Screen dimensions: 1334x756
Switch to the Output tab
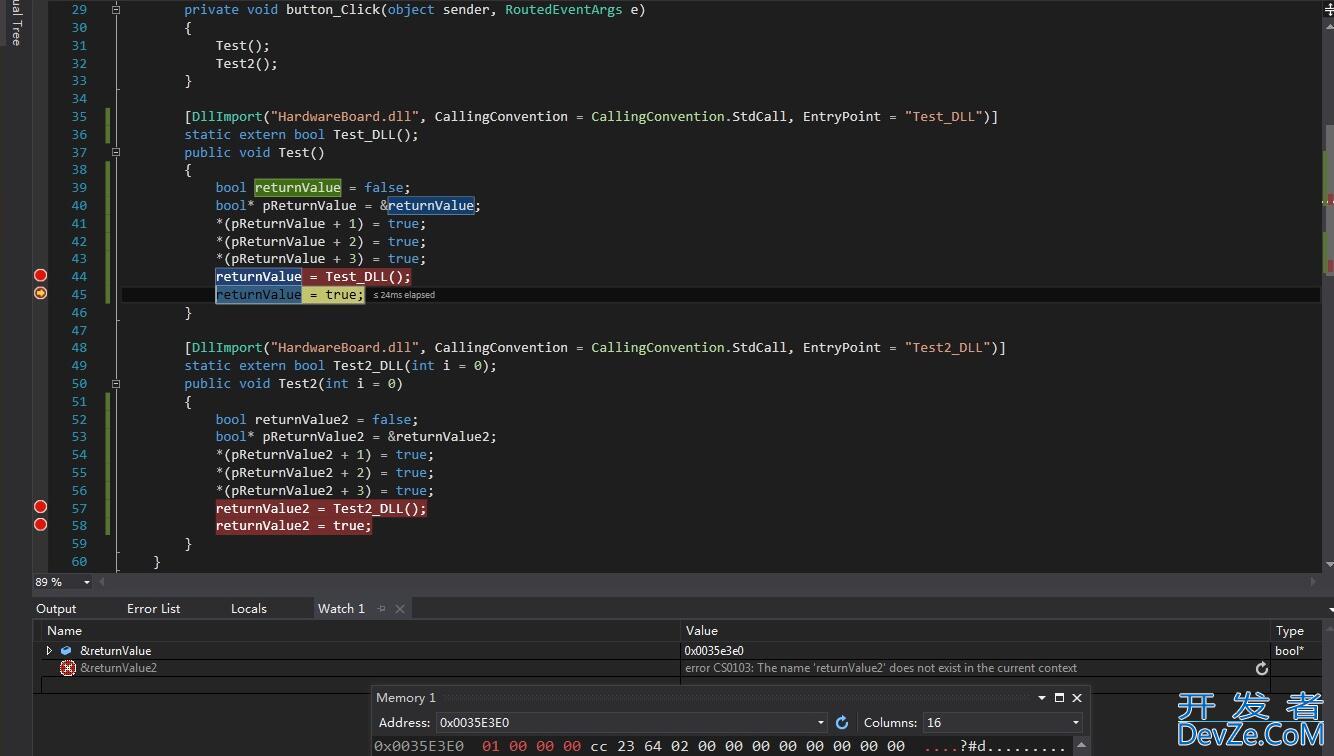(x=56, y=608)
